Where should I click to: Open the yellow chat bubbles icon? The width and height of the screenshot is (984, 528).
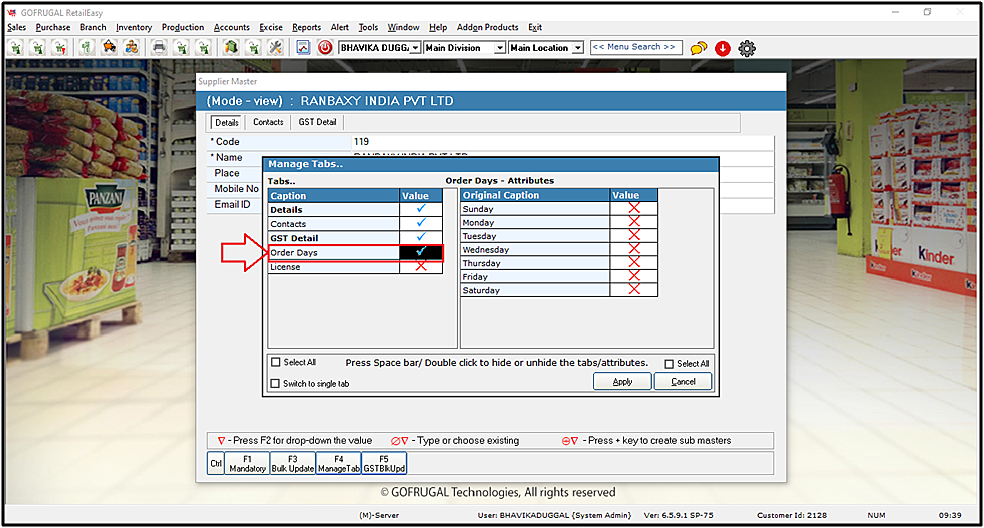pyautogui.click(x=699, y=47)
